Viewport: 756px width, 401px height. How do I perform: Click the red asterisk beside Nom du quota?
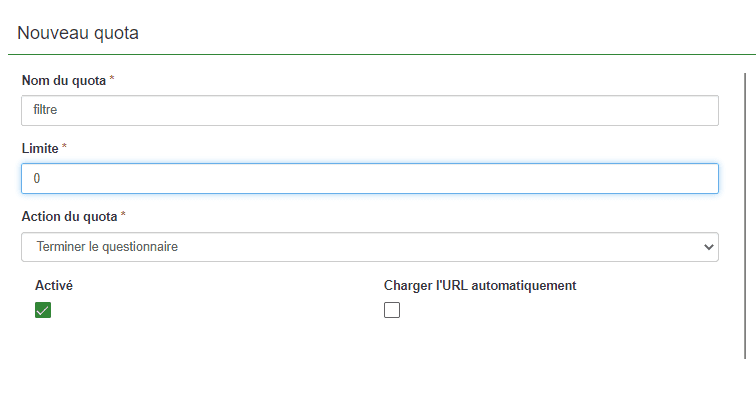coord(112,79)
